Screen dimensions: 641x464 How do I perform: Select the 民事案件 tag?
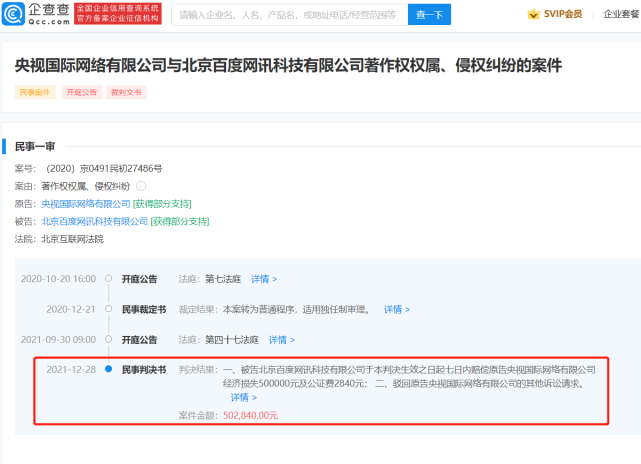(35, 92)
